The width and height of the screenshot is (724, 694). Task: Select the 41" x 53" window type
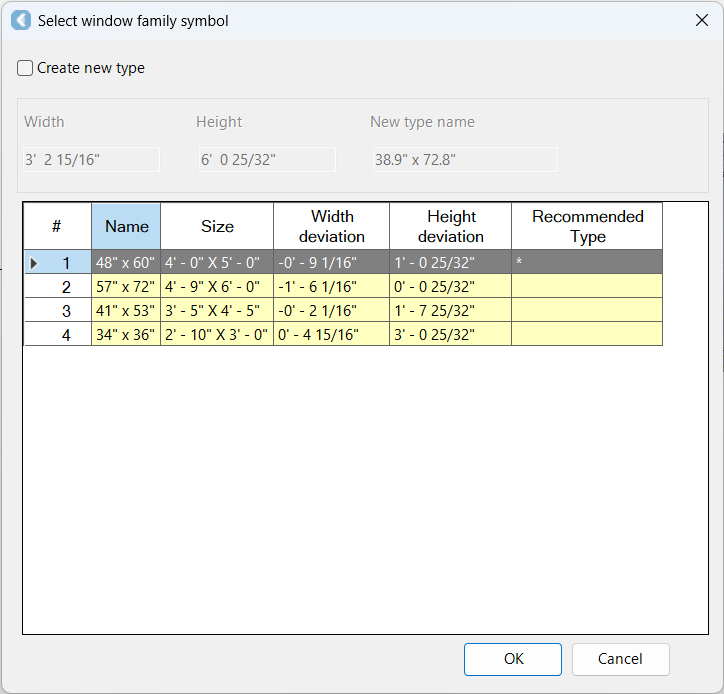point(126,311)
